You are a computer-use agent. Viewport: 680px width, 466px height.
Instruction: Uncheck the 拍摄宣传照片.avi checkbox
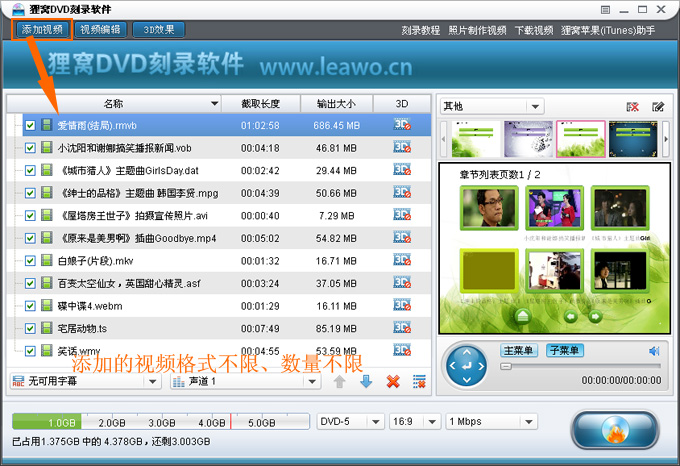click(x=30, y=215)
